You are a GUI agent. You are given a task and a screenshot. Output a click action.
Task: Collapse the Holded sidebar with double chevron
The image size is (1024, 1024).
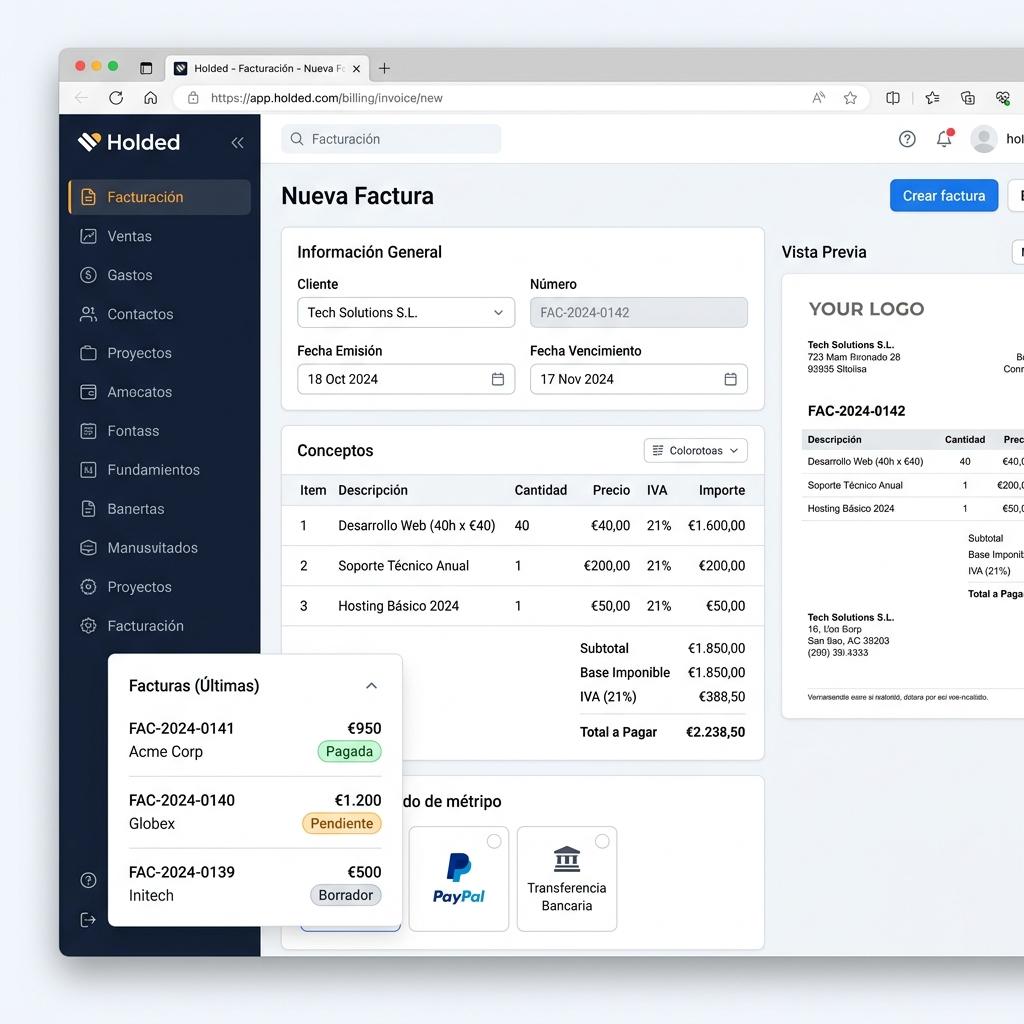pos(237,143)
